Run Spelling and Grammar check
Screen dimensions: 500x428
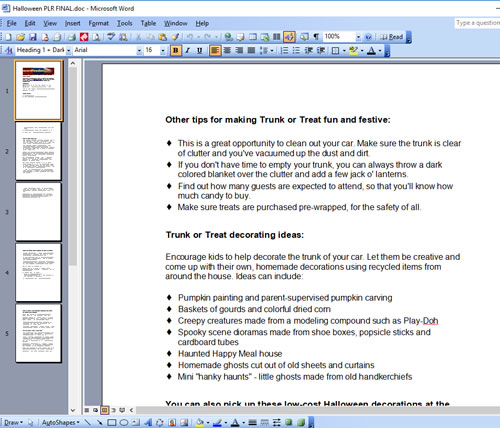tap(111, 37)
